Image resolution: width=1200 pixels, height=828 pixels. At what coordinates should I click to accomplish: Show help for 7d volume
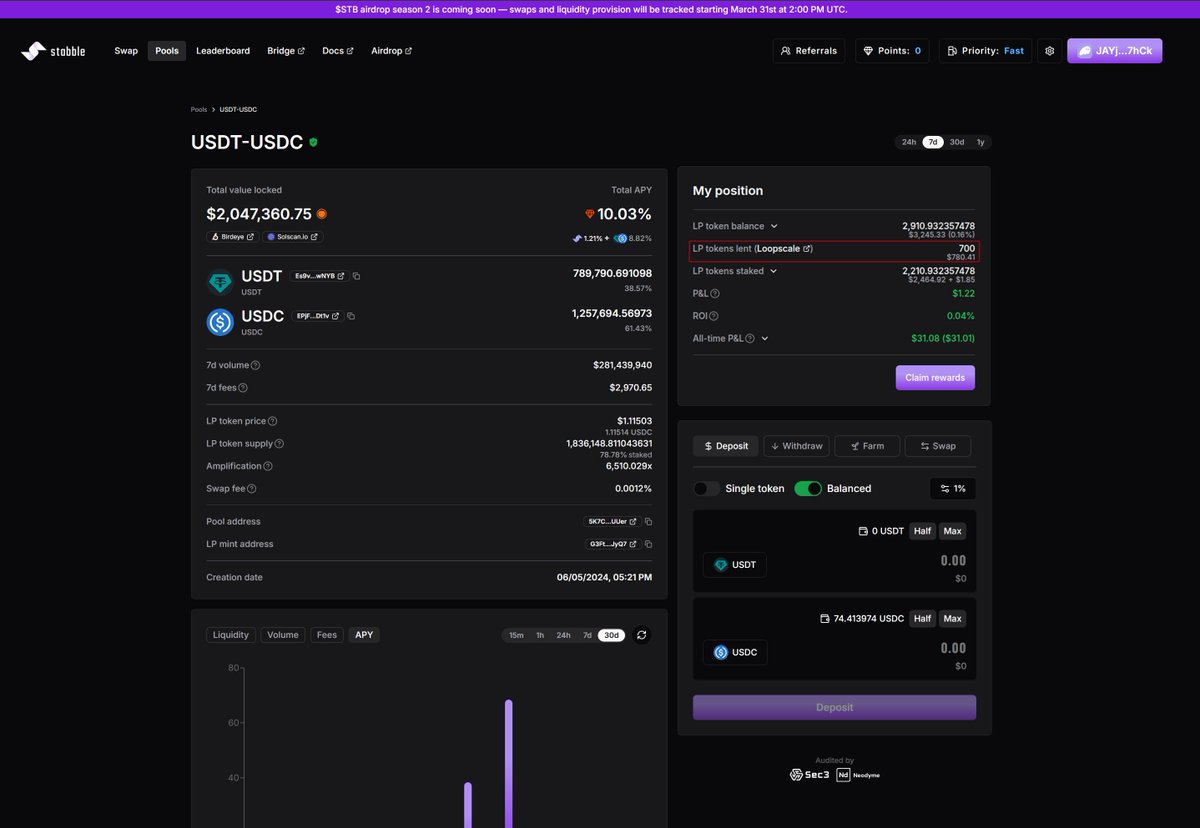pyautogui.click(x=256, y=366)
